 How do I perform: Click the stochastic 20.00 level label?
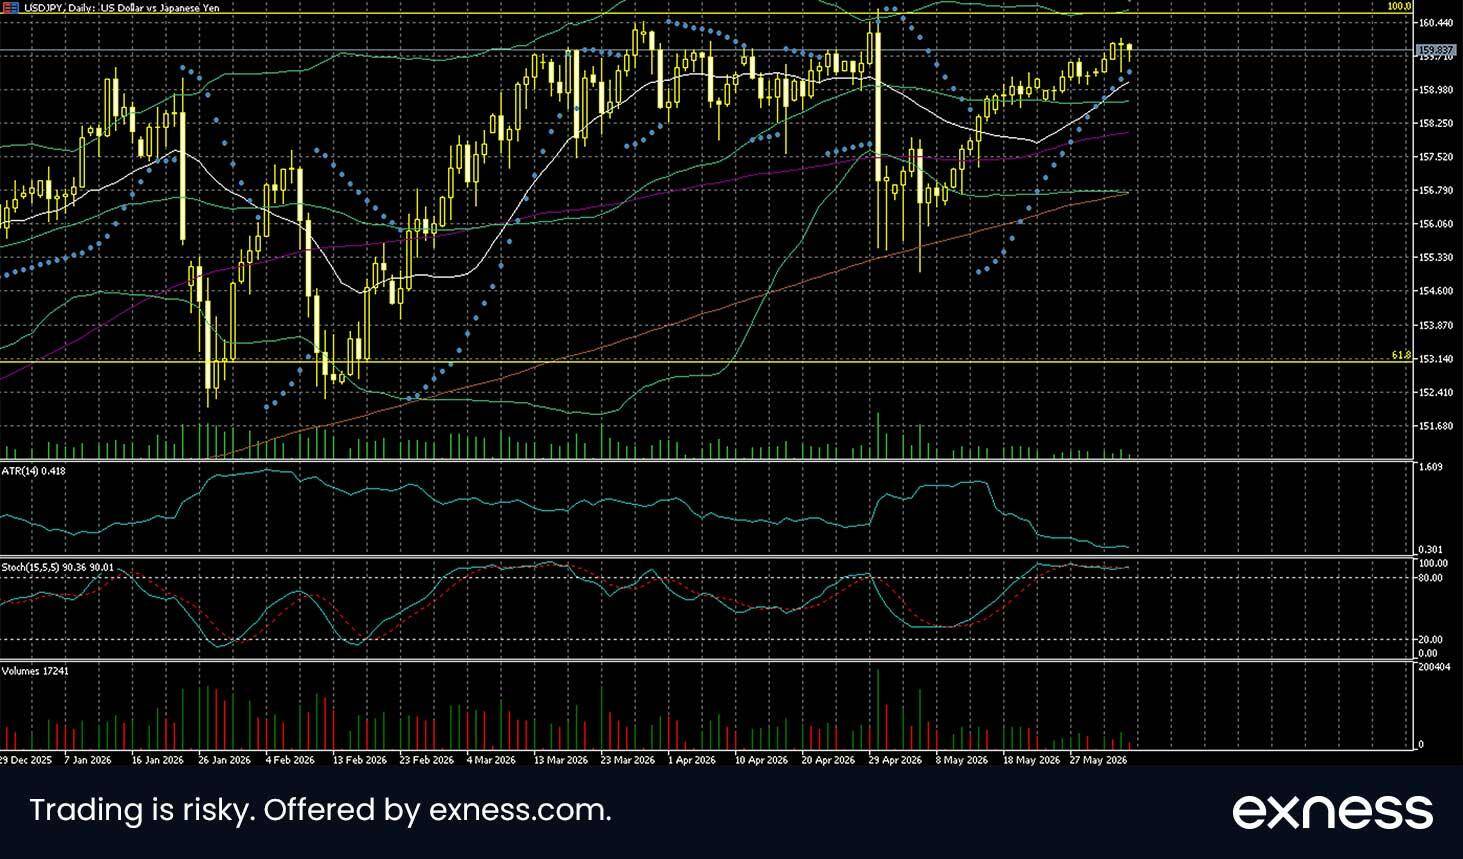point(1430,640)
